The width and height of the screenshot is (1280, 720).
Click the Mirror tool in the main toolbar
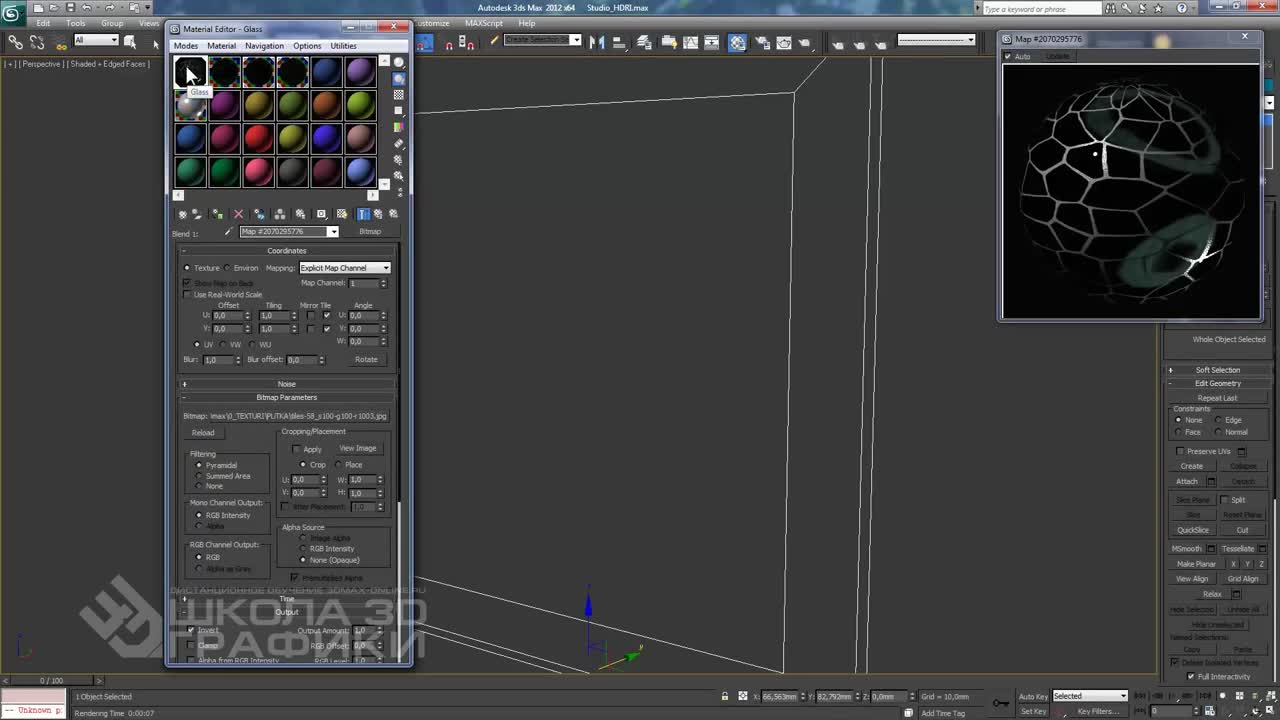[597, 42]
